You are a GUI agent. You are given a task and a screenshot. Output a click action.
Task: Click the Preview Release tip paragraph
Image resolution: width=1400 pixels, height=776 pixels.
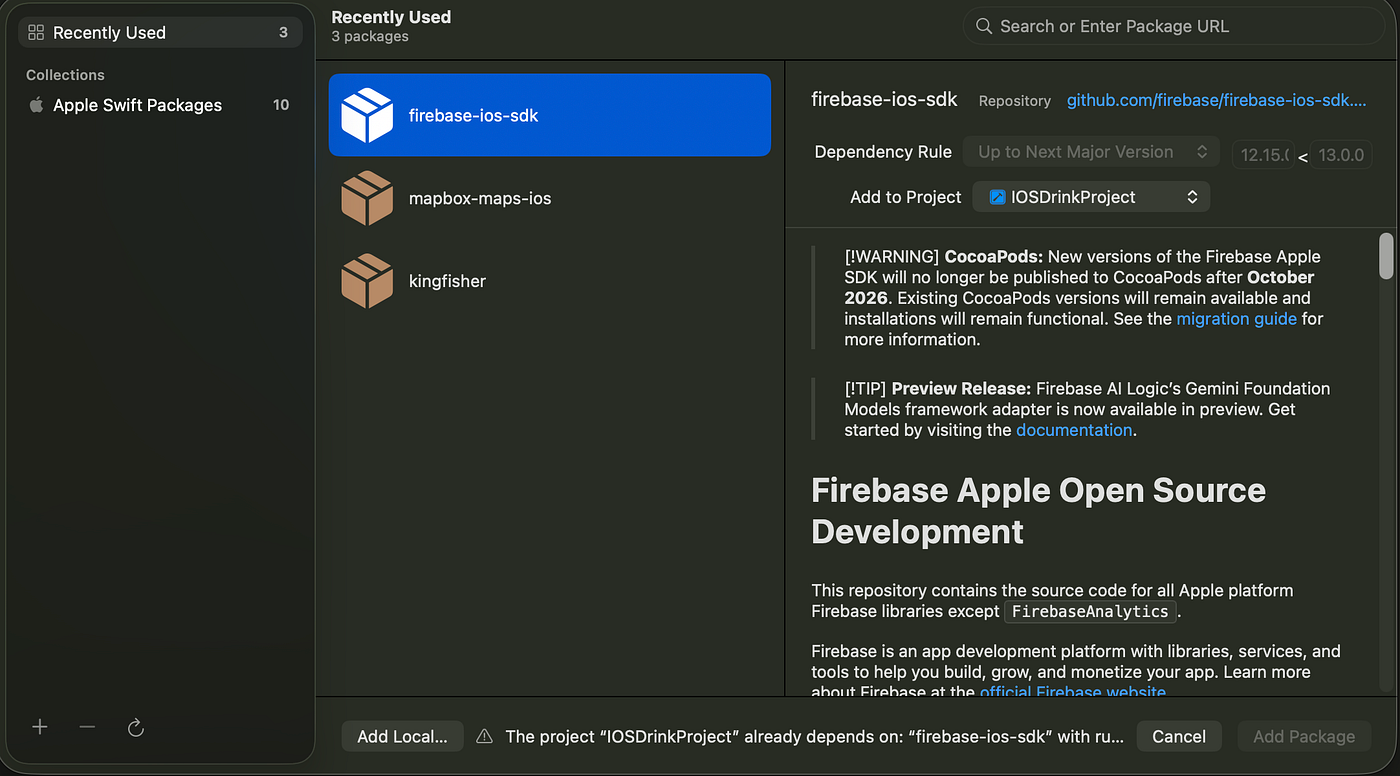click(x=1087, y=409)
